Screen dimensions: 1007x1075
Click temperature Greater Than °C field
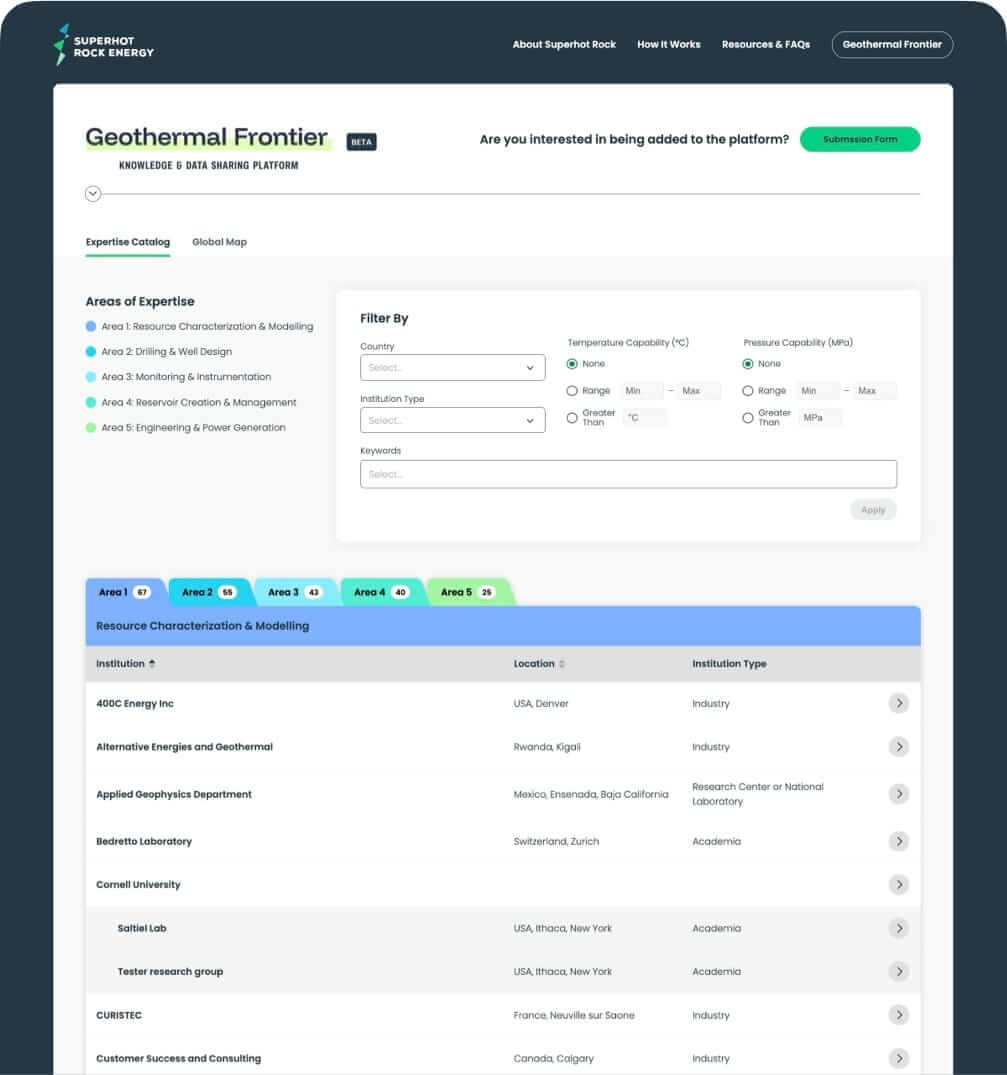tap(644, 418)
